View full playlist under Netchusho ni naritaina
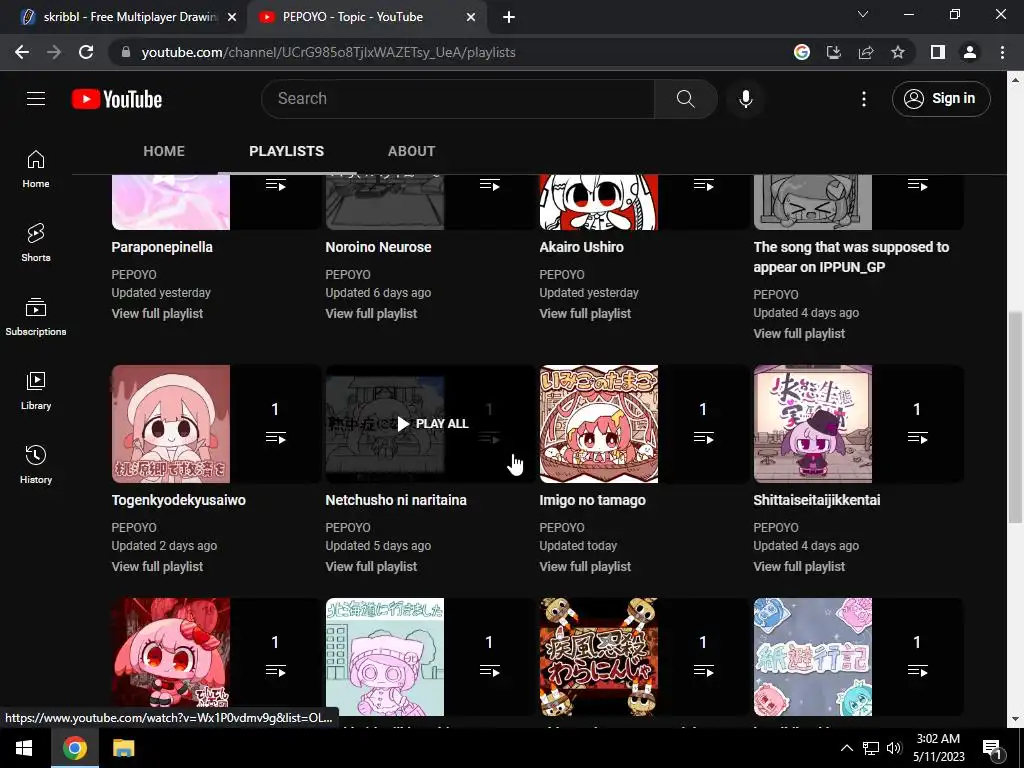 click(x=371, y=566)
